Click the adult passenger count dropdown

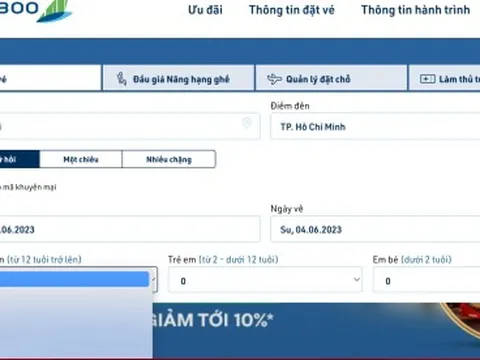(154, 279)
